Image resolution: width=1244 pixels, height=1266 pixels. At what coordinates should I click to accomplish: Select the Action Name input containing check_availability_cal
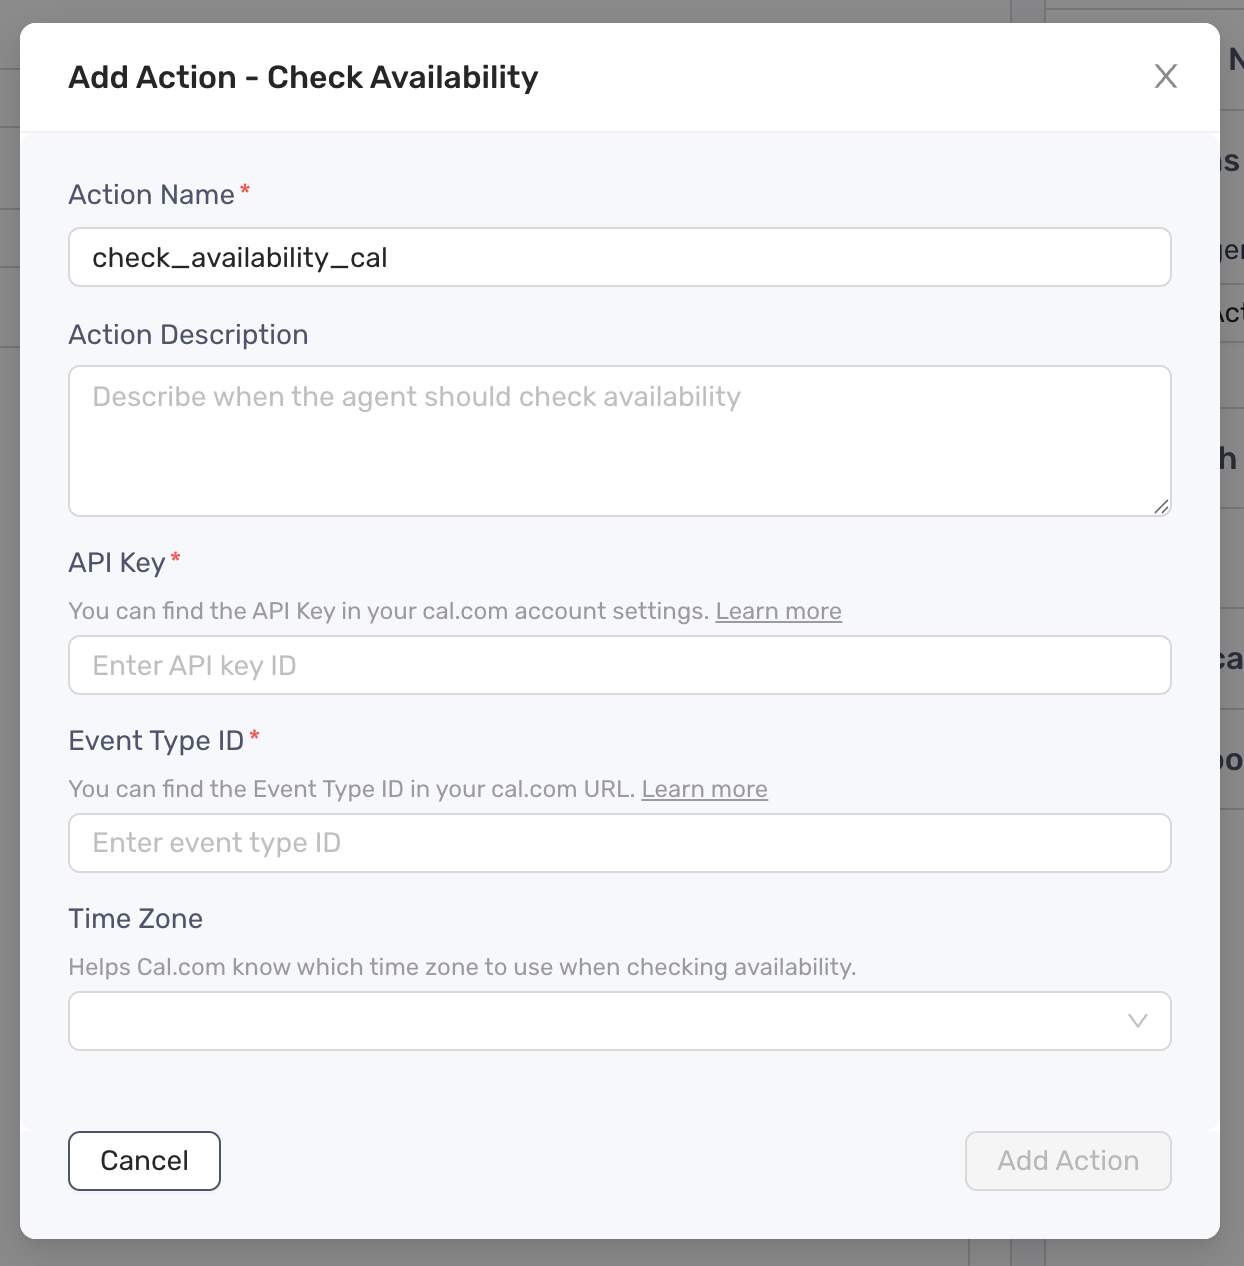coord(620,257)
